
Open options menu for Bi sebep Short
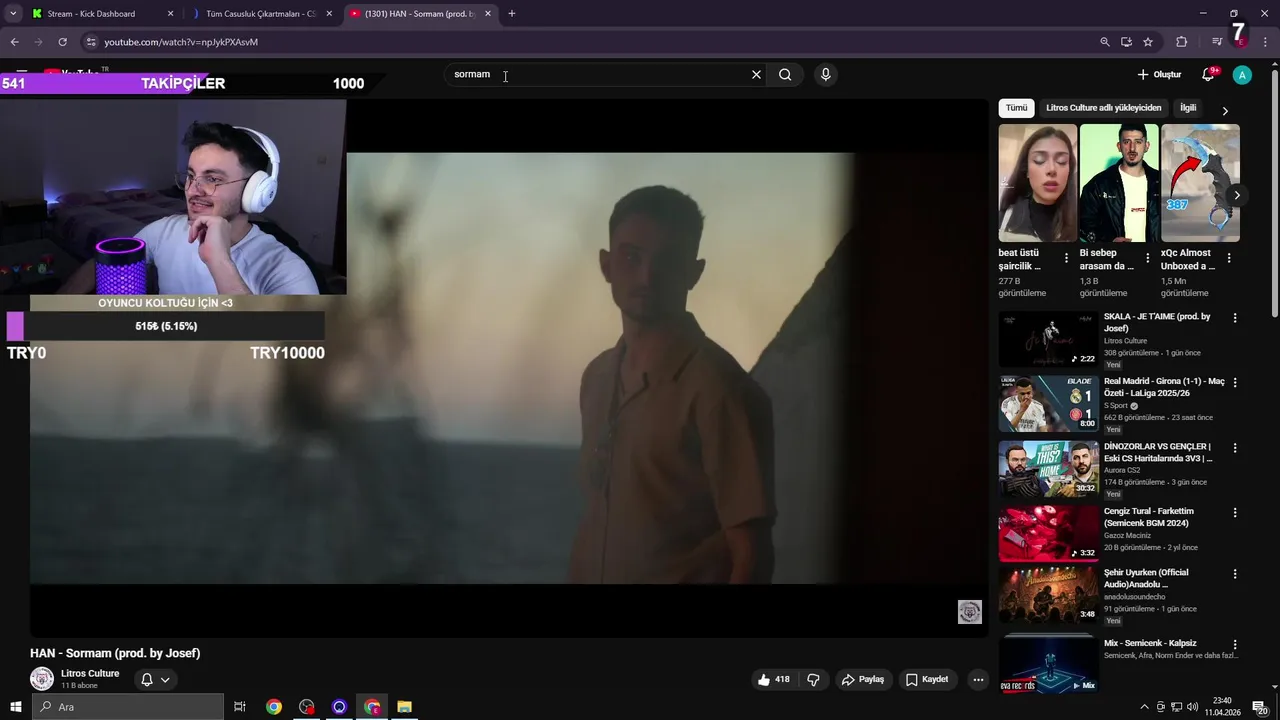1147,258
